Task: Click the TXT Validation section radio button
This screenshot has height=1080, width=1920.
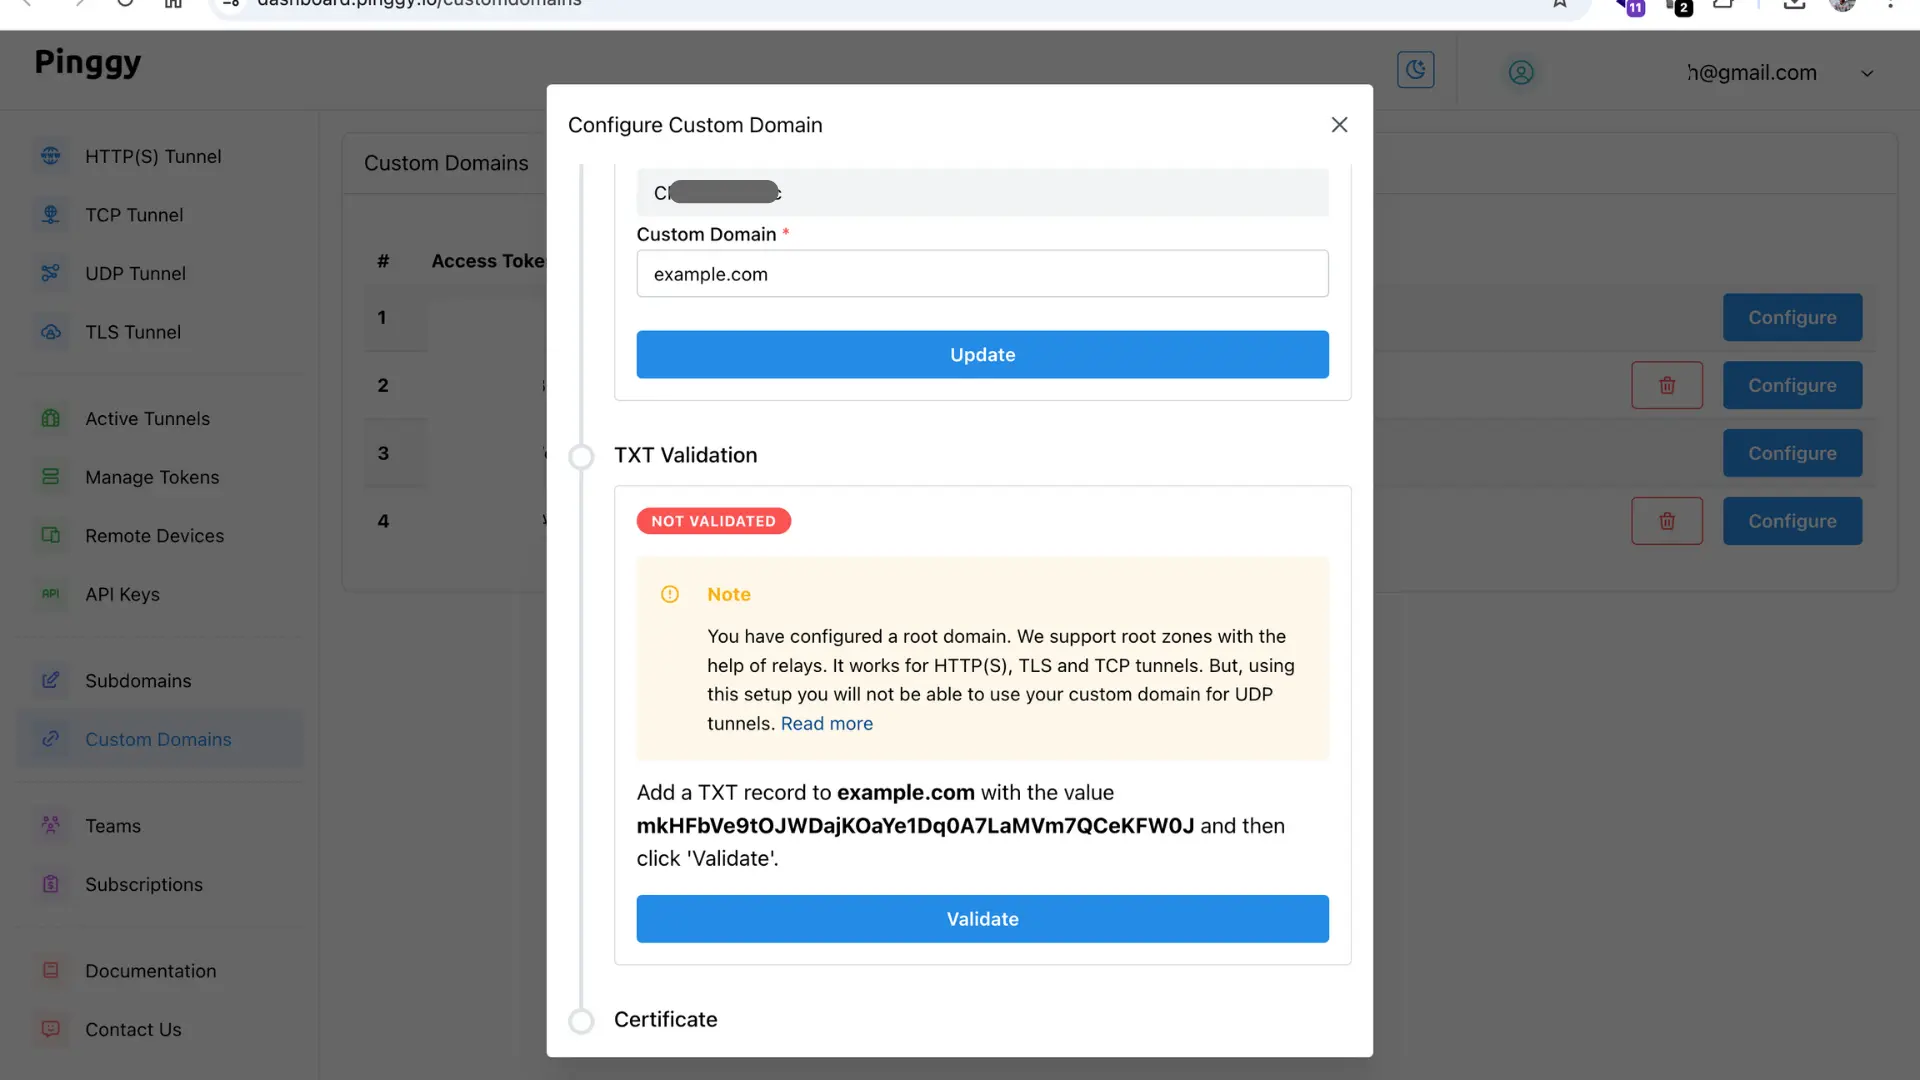Action: (582, 456)
